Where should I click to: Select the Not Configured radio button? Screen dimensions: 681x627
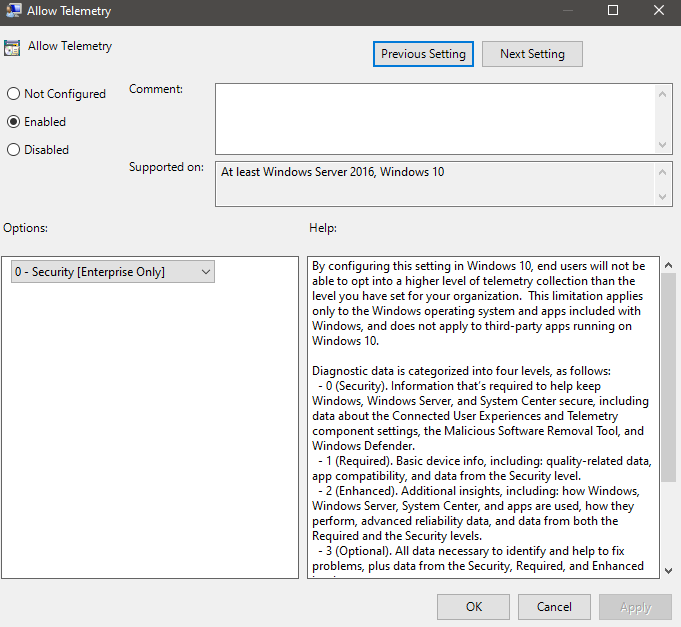[14, 94]
